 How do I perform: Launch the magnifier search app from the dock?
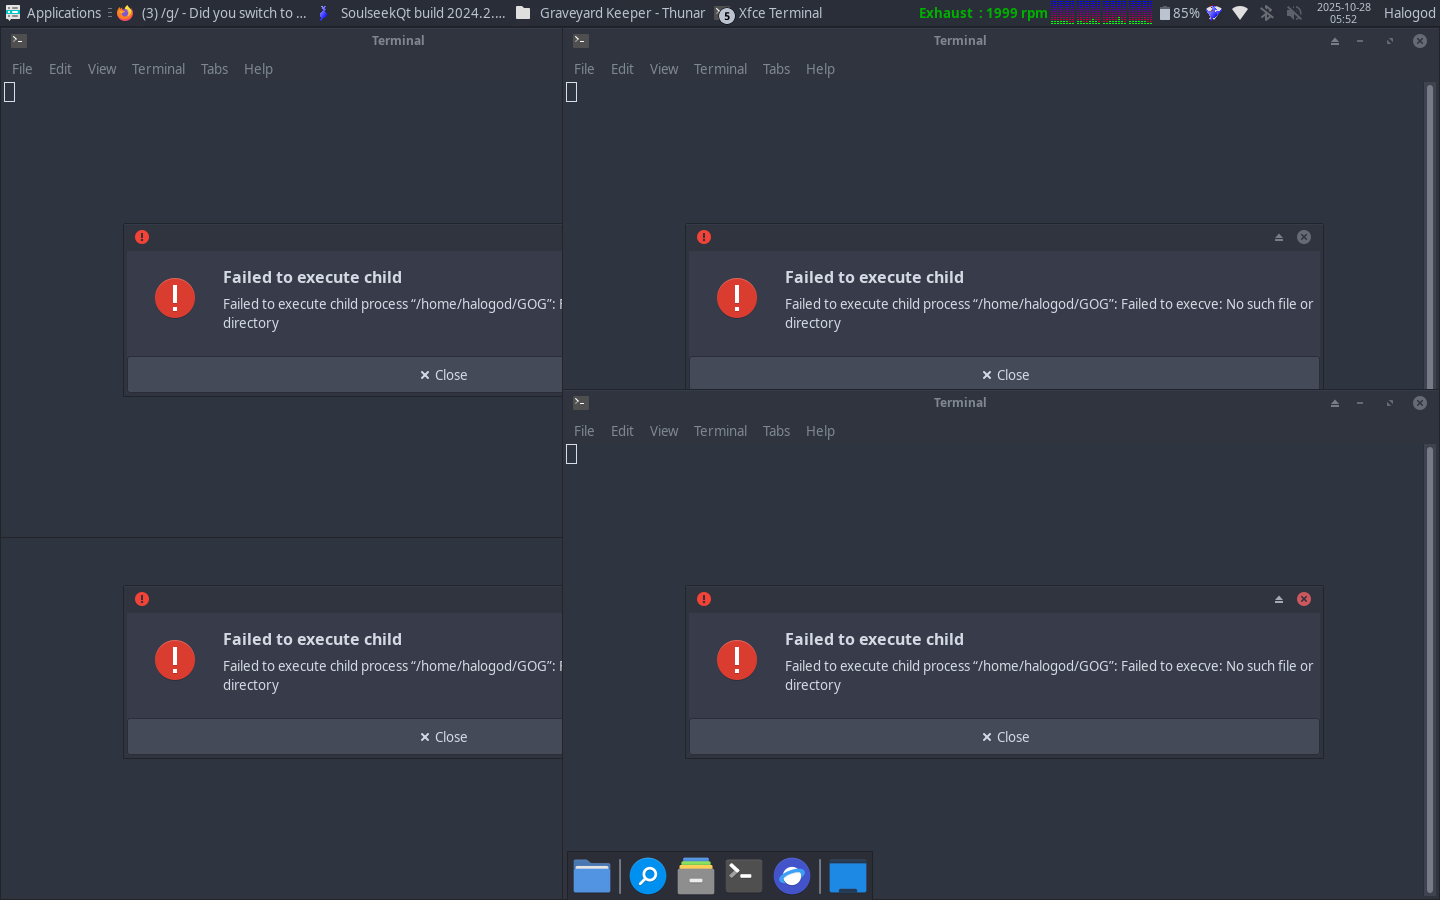(x=648, y=876)
